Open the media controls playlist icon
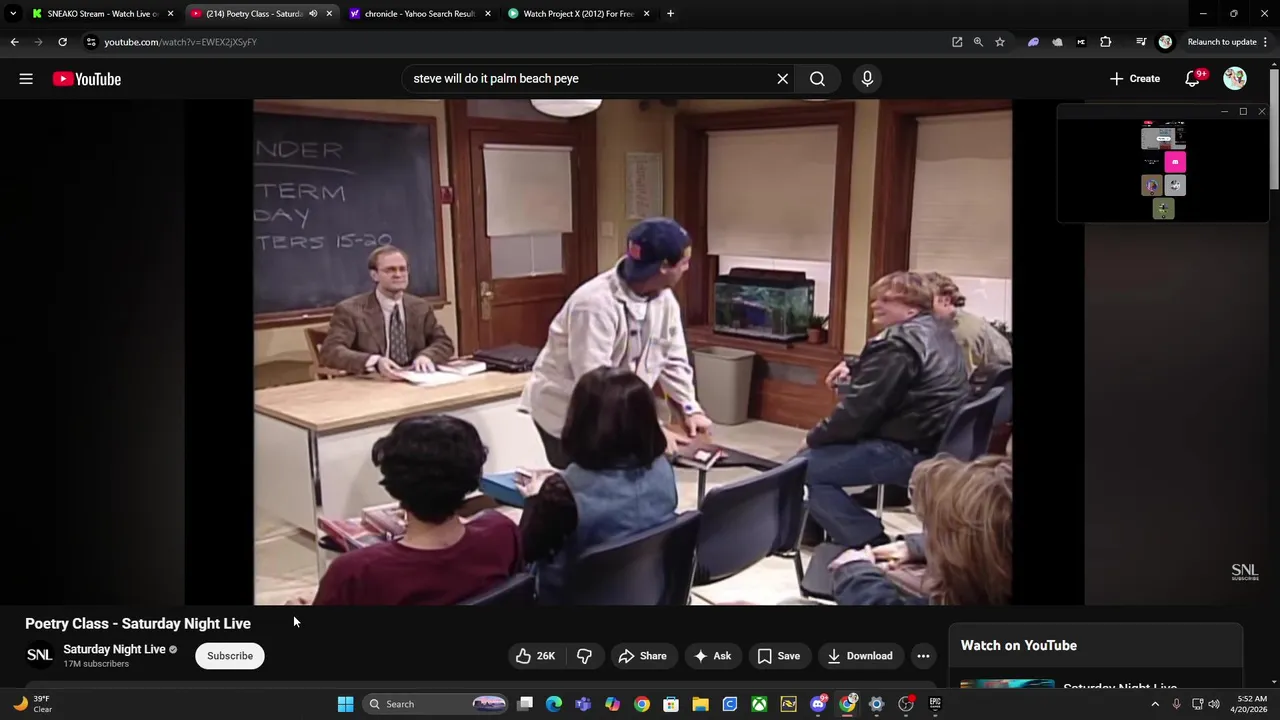The width and height of the screenshot is (1280, 720). coord(1141,42)
